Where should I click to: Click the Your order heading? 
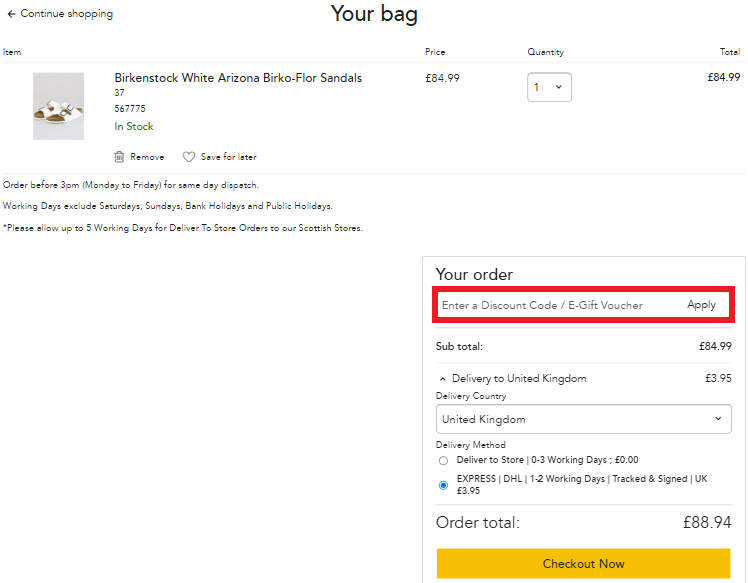point(474,274)
